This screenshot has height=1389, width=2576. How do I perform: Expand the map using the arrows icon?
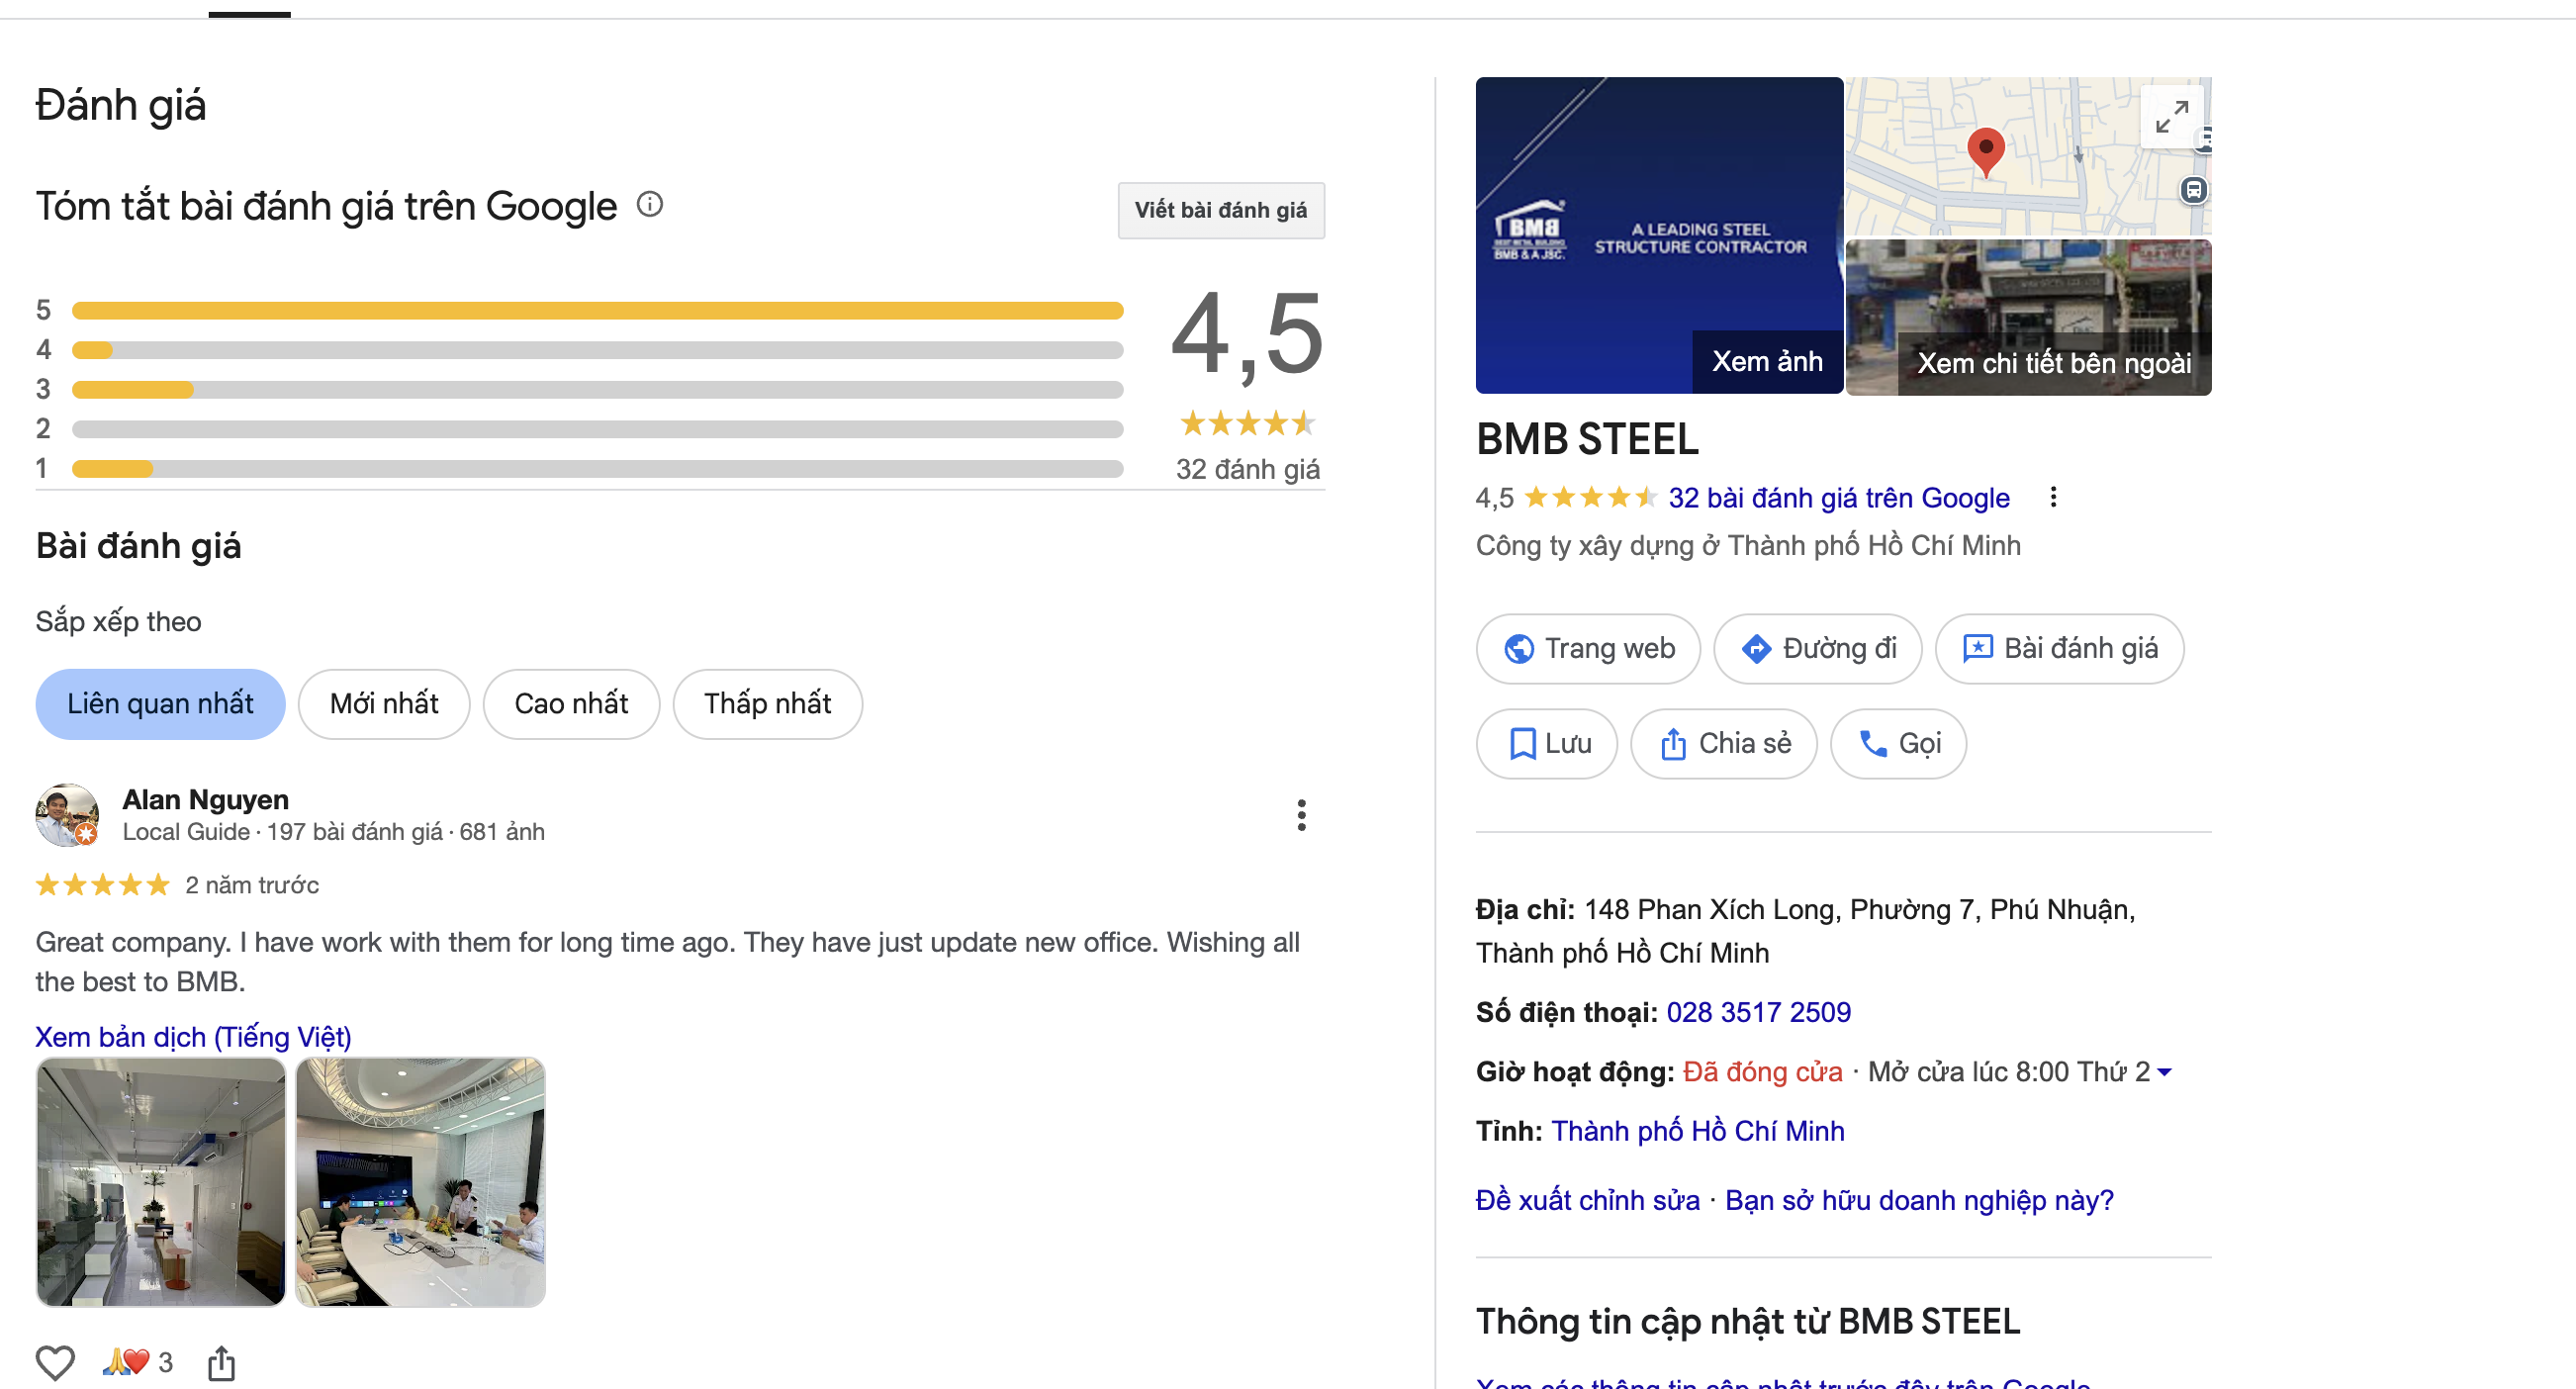2172,117
